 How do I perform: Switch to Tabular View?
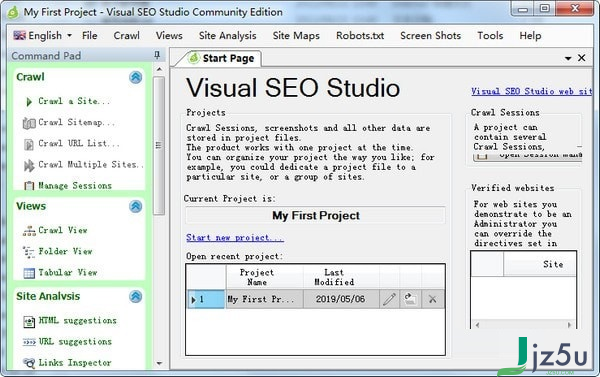tap(68, 273)
